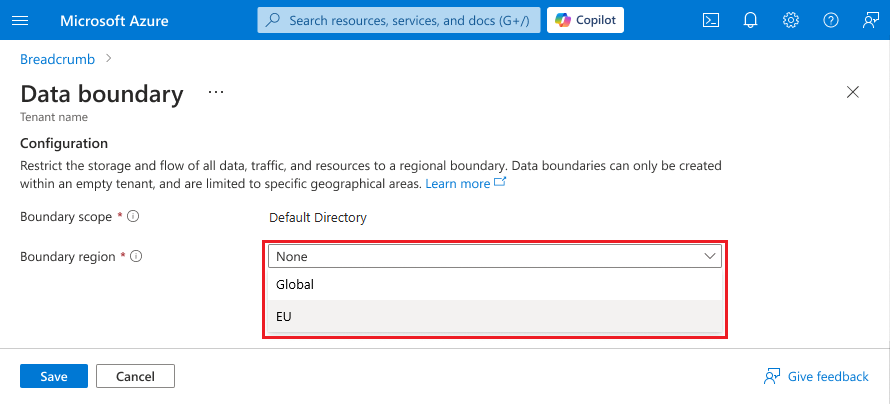Close the Data boundary pane

(x=853, y=92)
